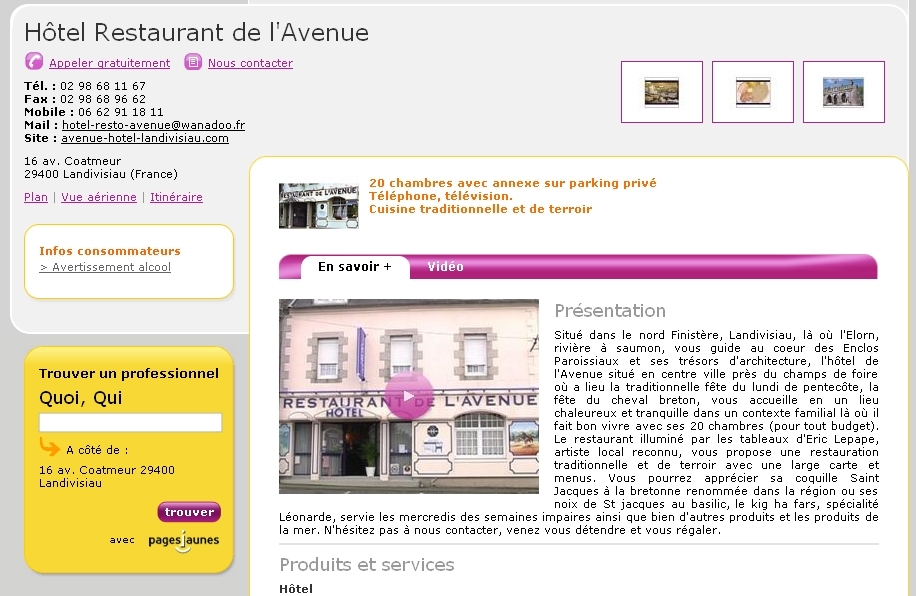916x596 pixels.
Task: Open the Nous contacter link
Action: tap(250, 63)
